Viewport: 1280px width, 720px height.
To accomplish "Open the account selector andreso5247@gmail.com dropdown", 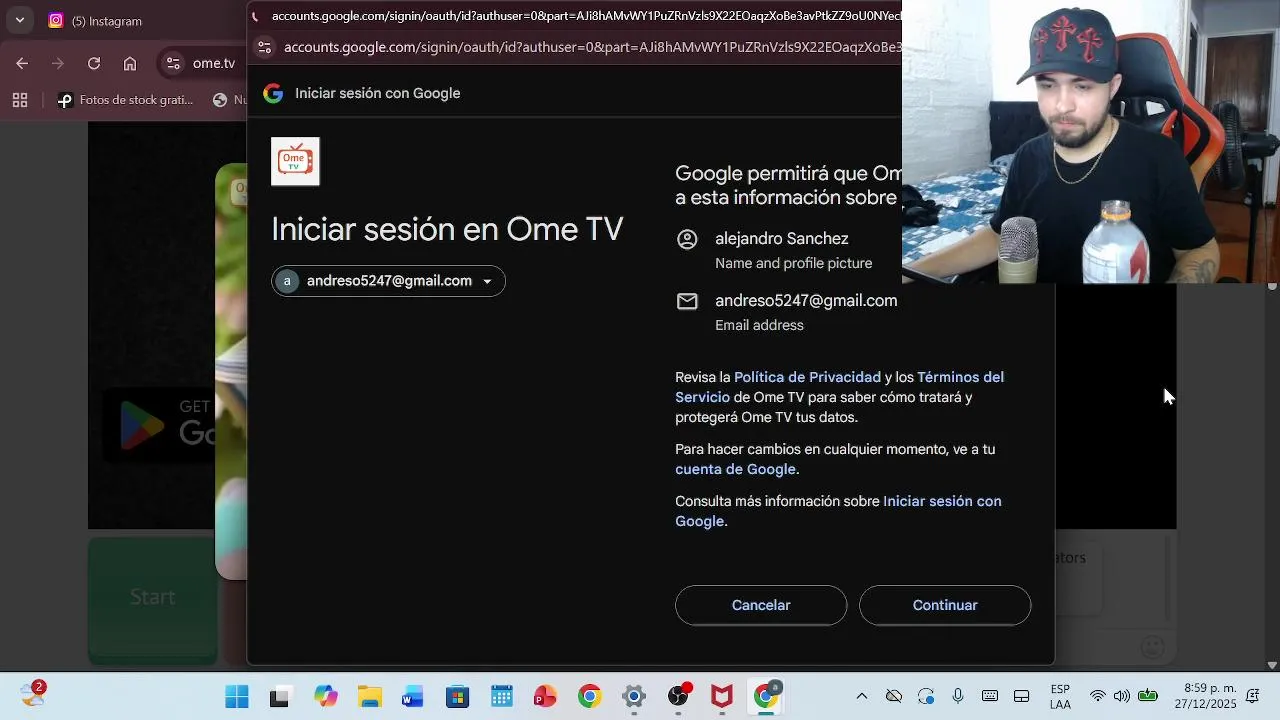I will coord(388,281).
